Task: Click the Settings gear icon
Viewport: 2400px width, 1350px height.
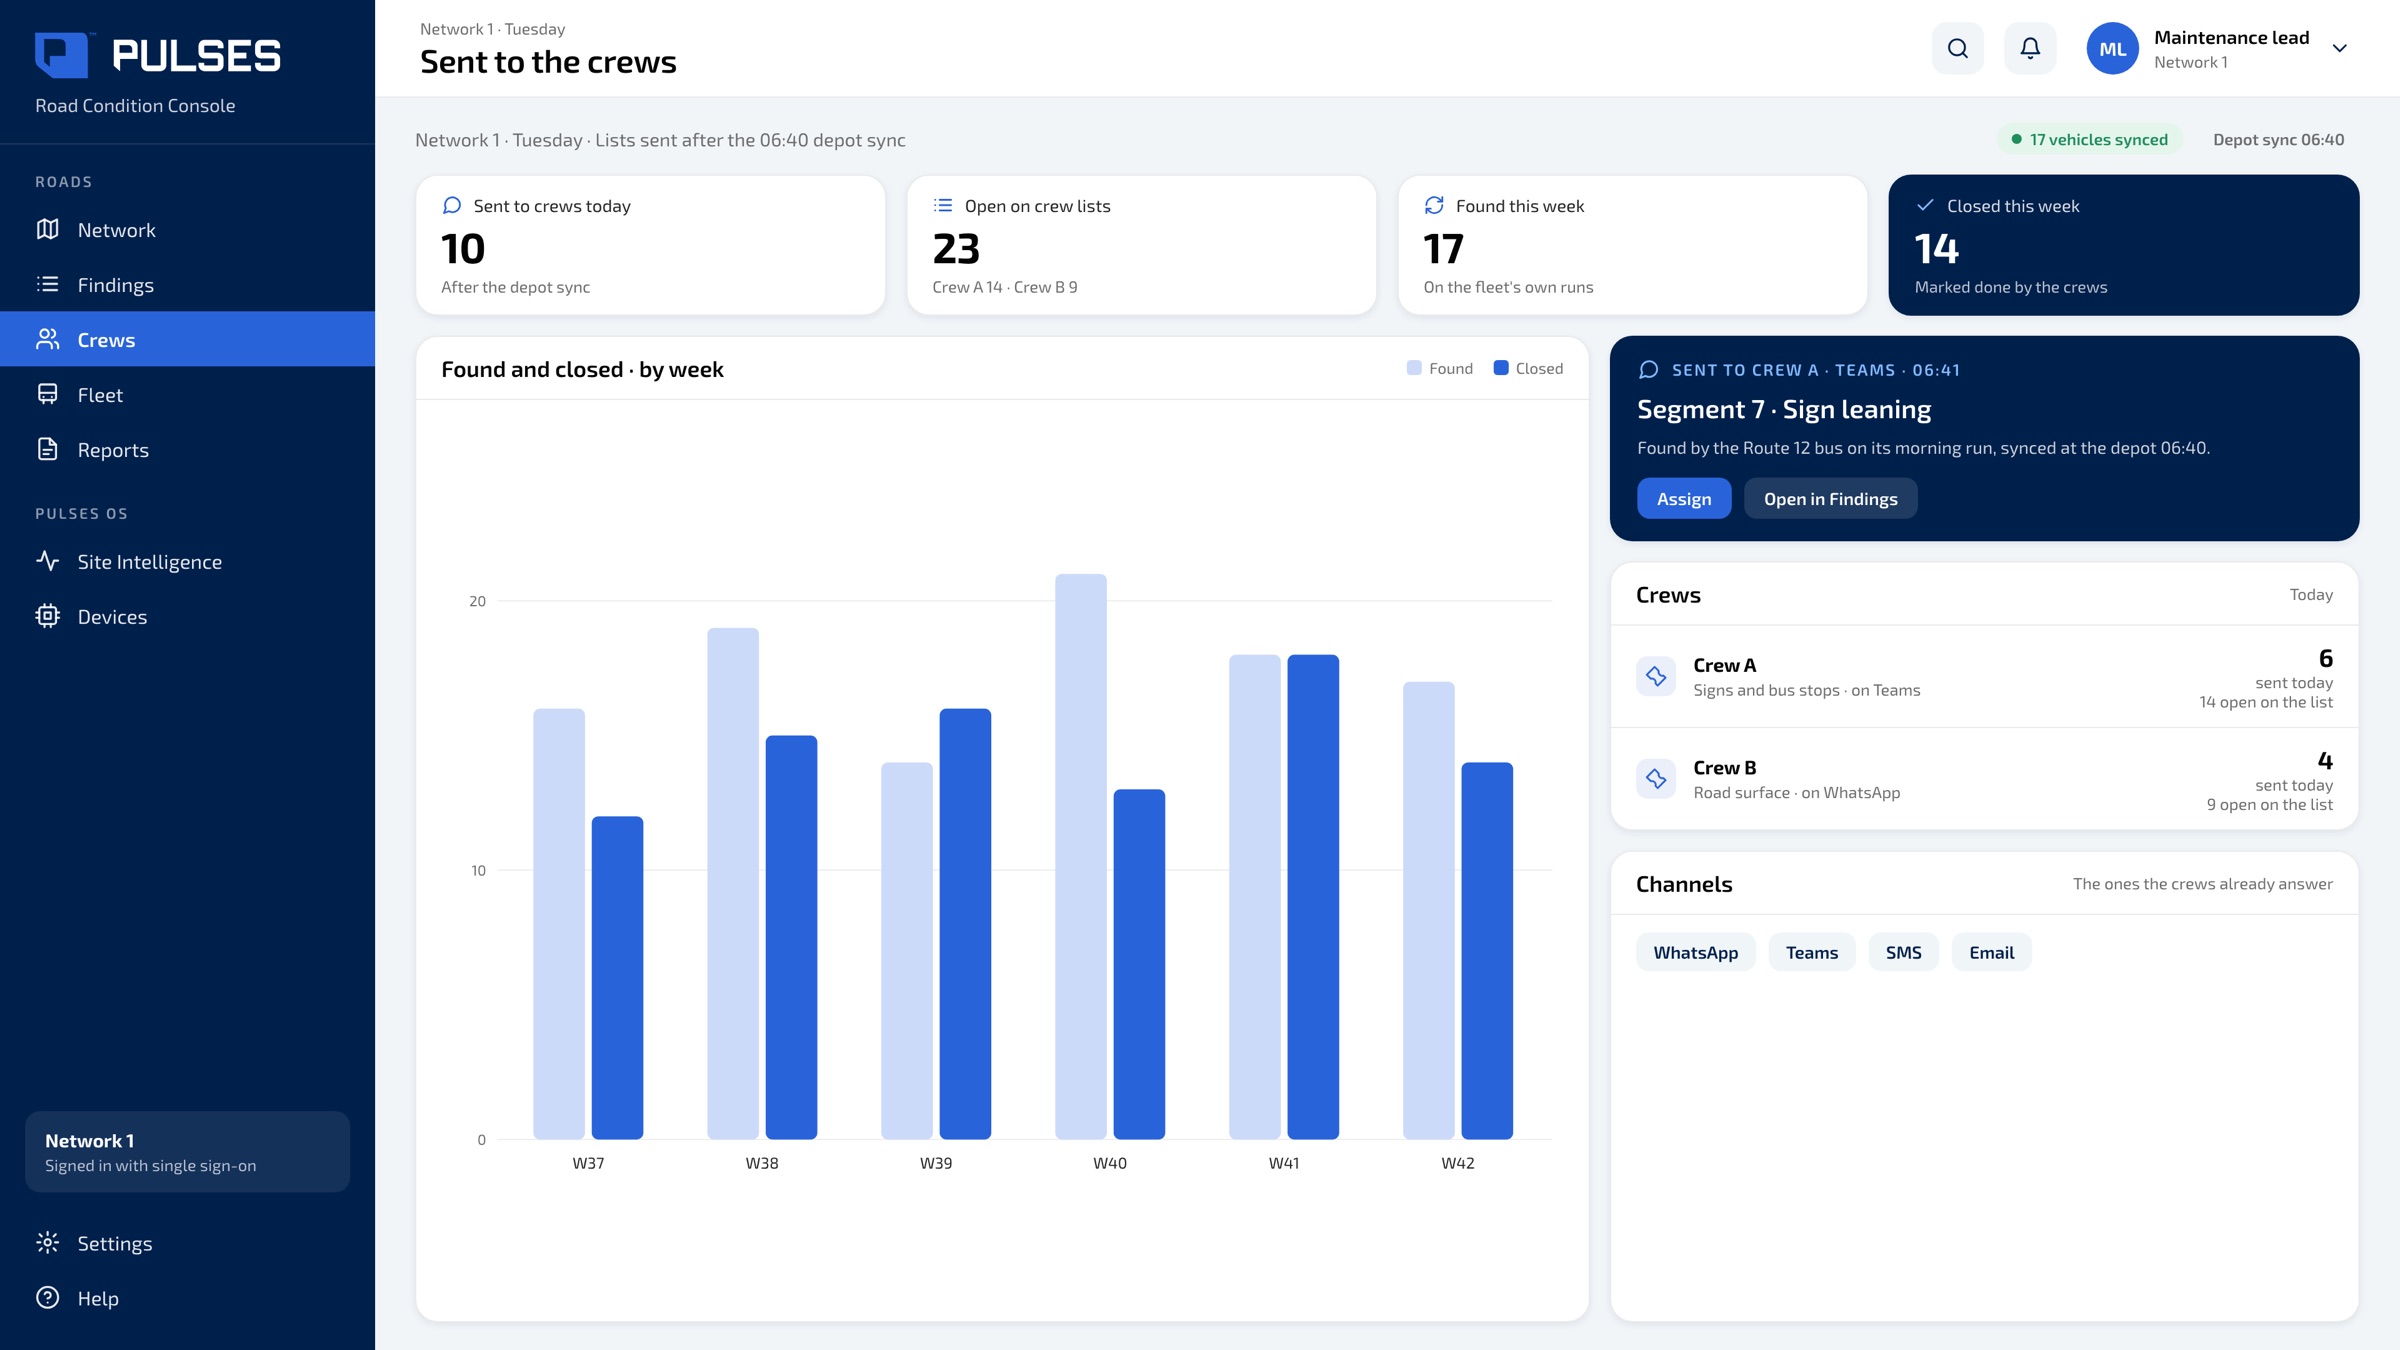Action: point(47,1243)
